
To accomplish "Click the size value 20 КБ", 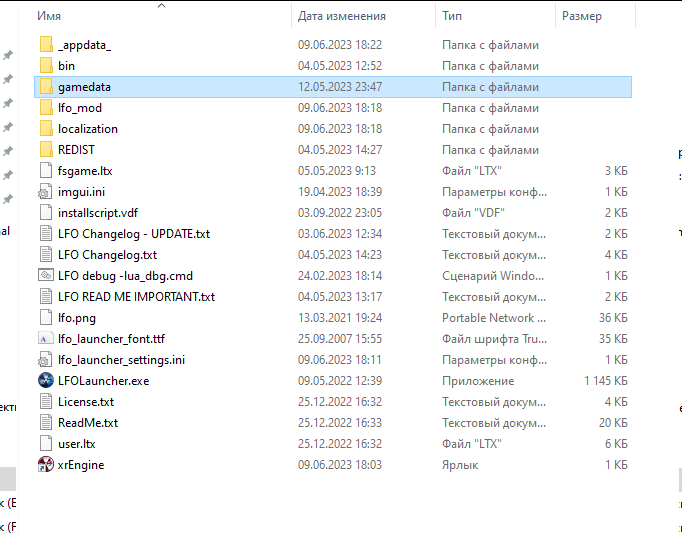I will click(x=613, y=423).
